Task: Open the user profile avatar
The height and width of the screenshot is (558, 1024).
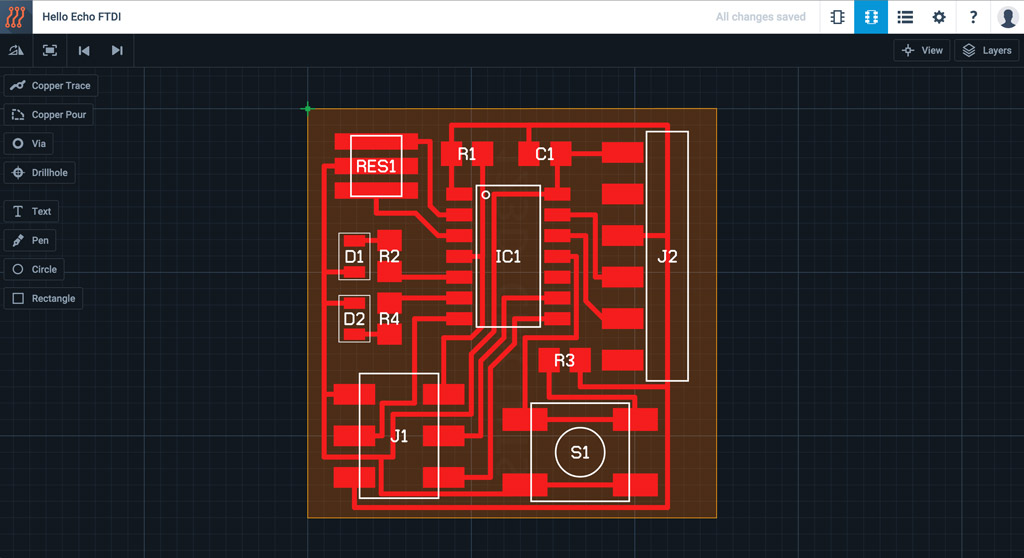Action: coord(1007,17)
